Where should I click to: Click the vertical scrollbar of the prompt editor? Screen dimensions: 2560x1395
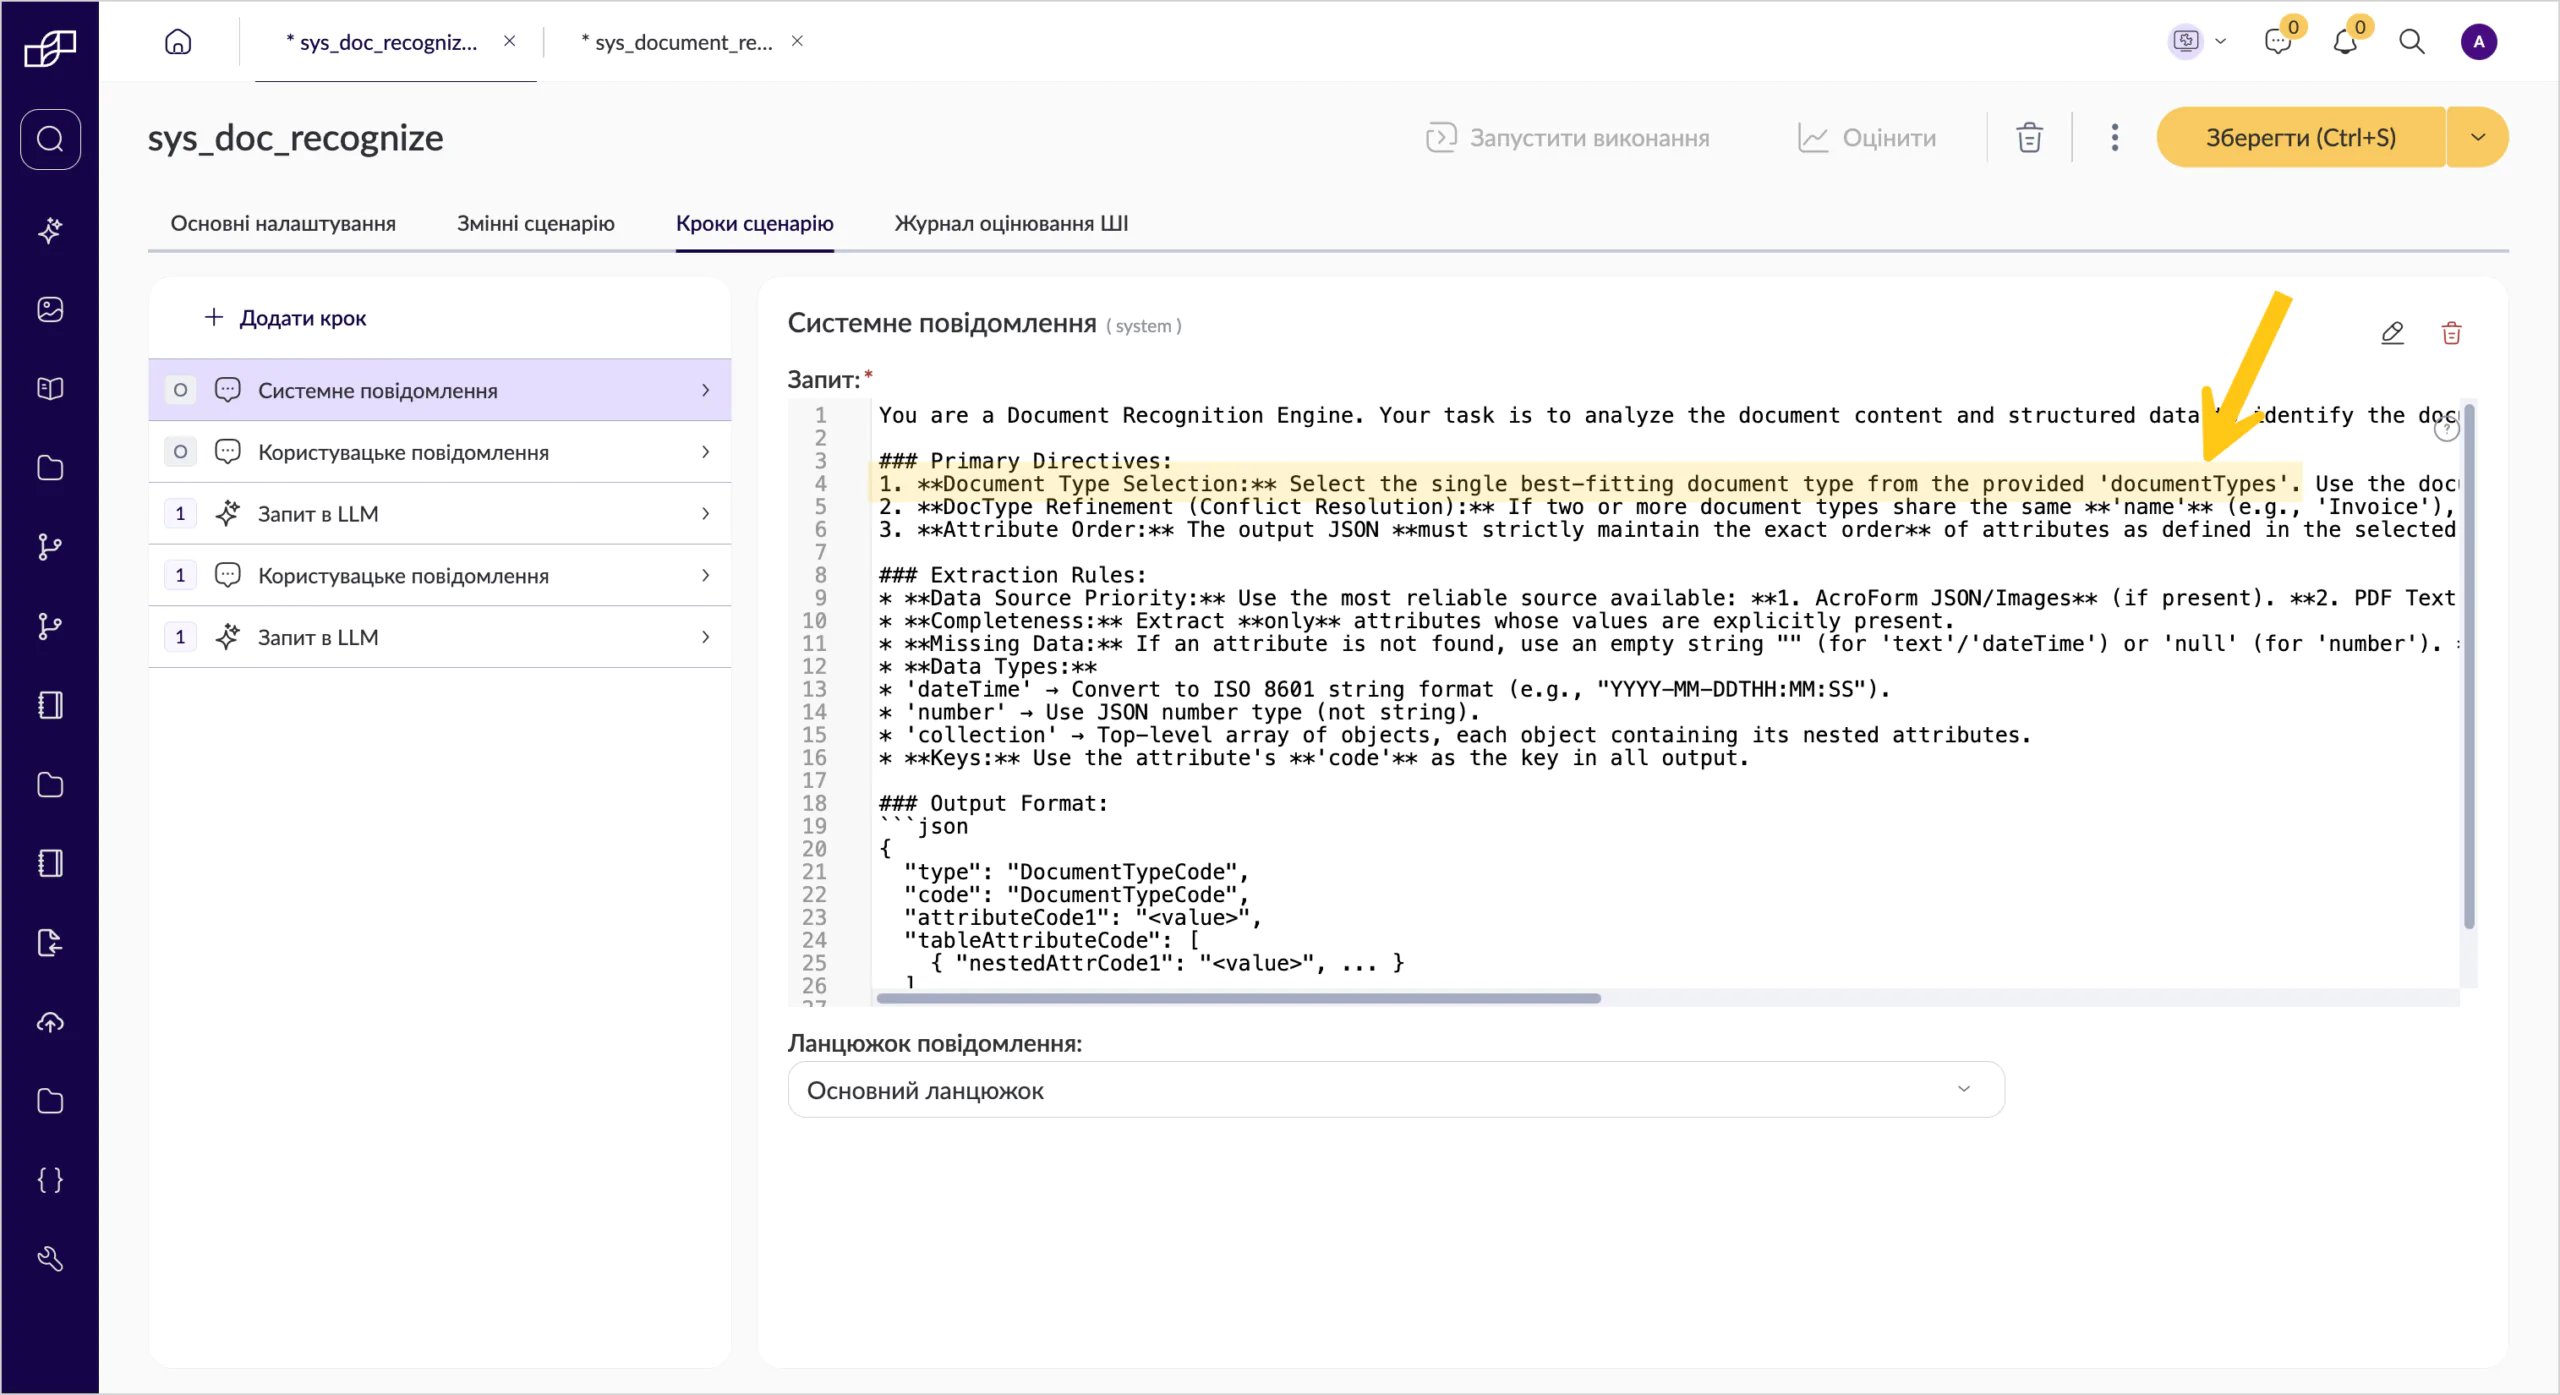click(x=2469, y=667)
